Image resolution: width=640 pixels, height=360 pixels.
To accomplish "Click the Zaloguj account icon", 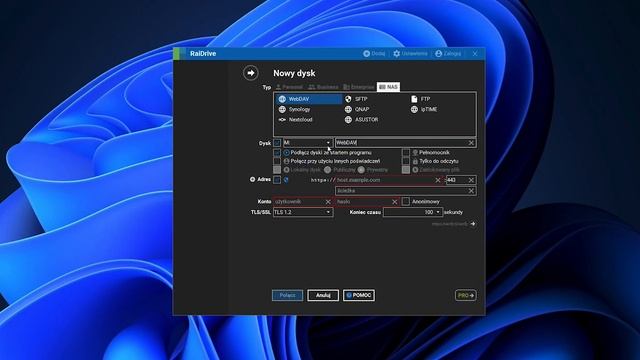I will click(x=438, y=53).
